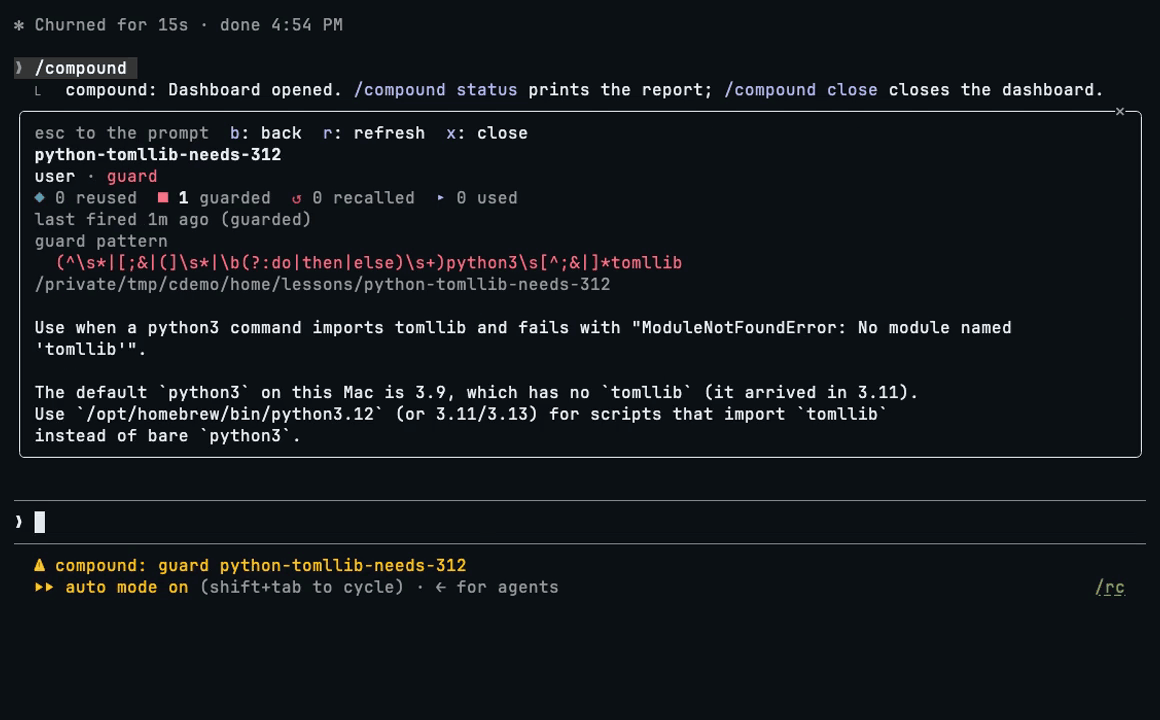Click the red square guarded icon
The height and width of the screenshot is (720, 1160).
tap(163, 198)
